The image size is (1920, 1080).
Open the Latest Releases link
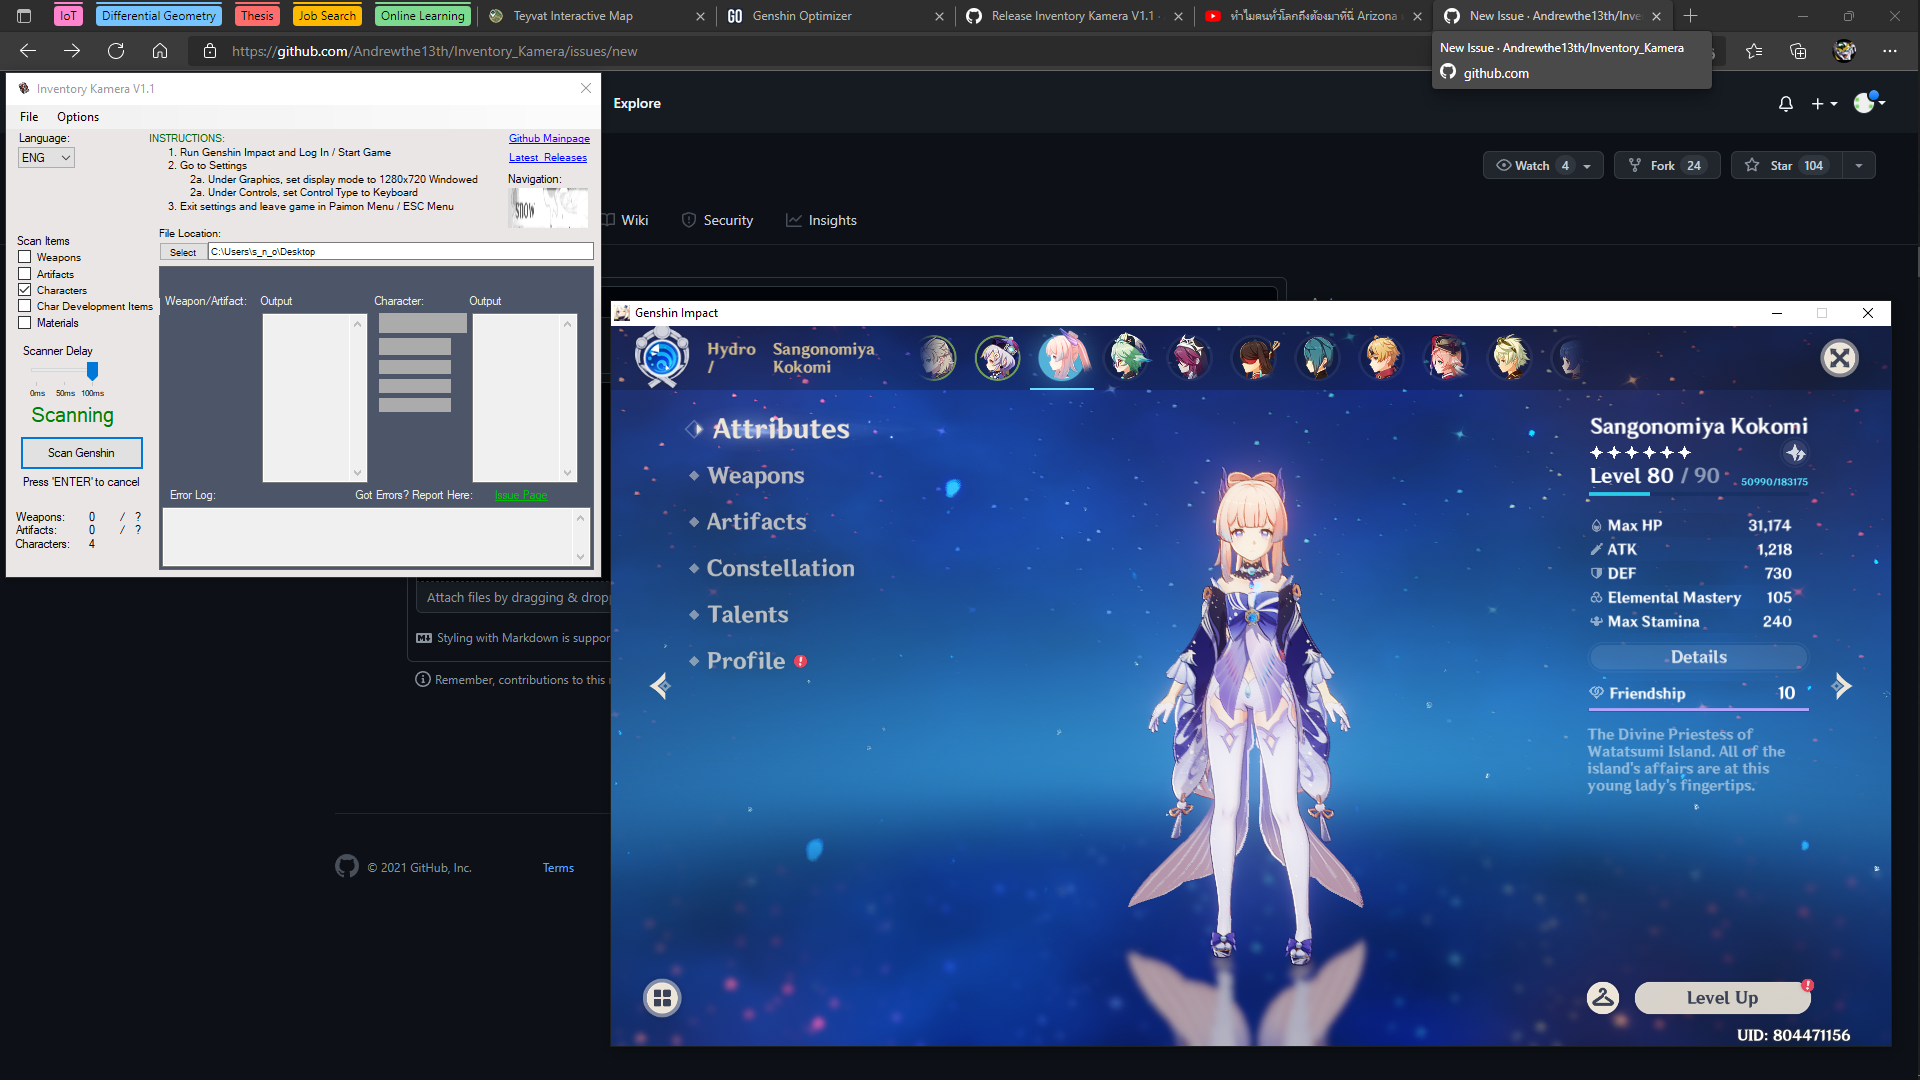[x=548, y=158]
